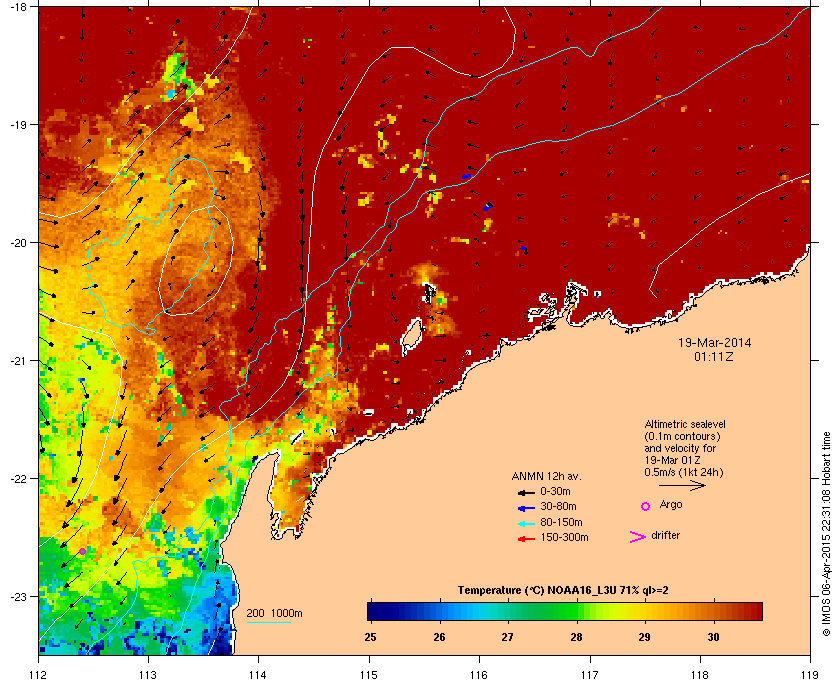Click the longitude axis label 112

[x=39, y=675]
